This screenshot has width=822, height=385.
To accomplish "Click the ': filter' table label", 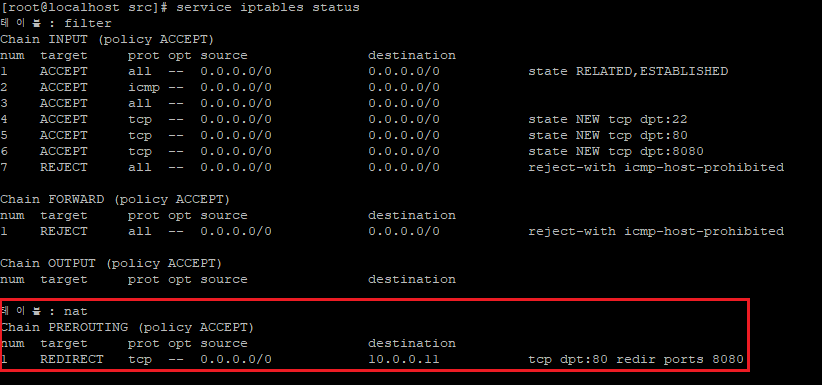I will 80,24.
